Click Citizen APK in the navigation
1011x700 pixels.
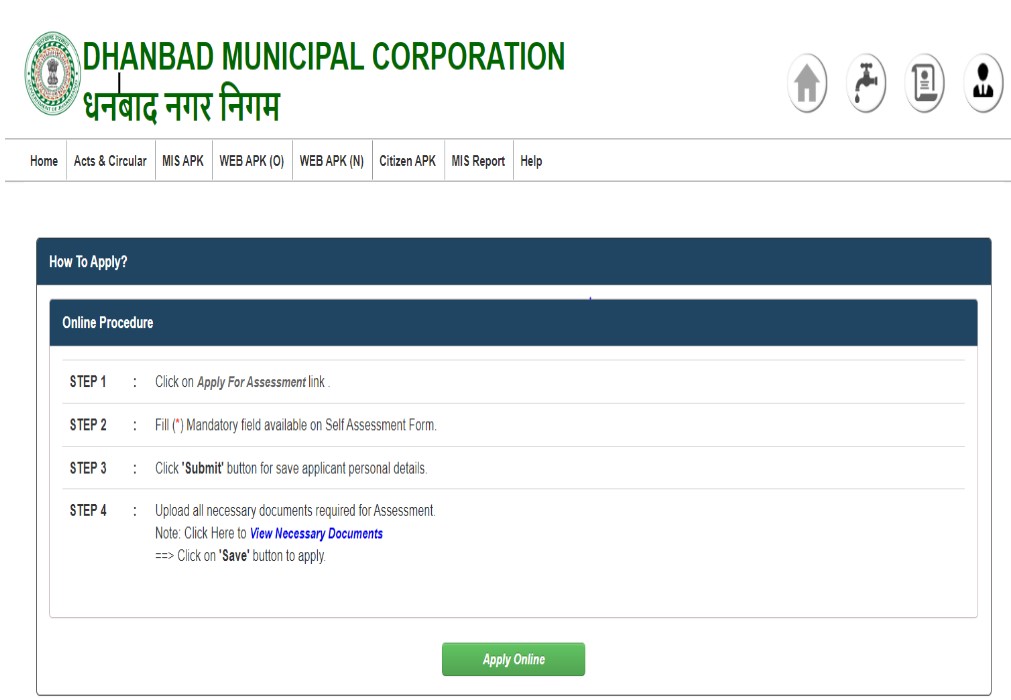(407, 160)
